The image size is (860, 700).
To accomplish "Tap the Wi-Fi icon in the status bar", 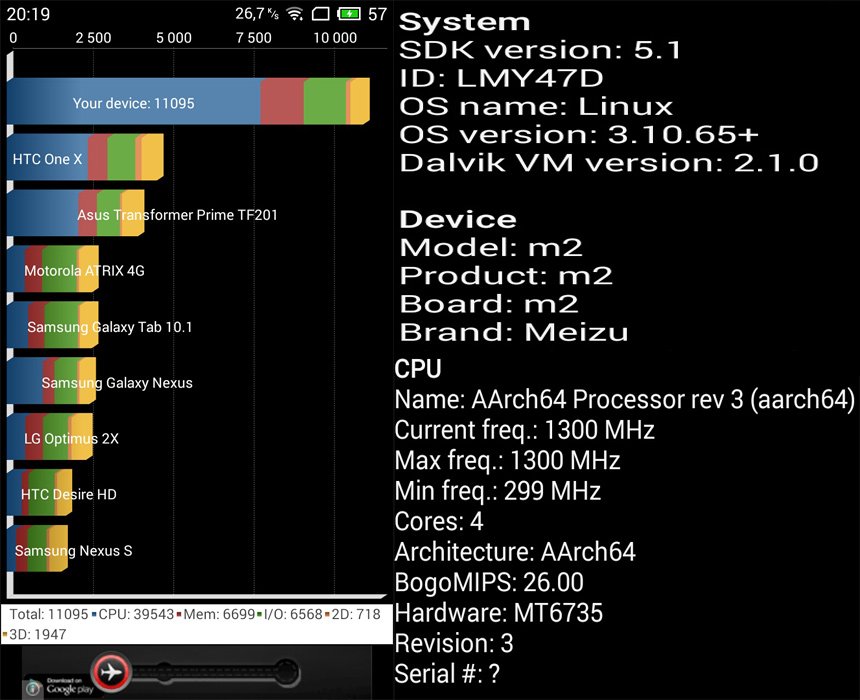I will pyautogui.click(x=295, y=14).
